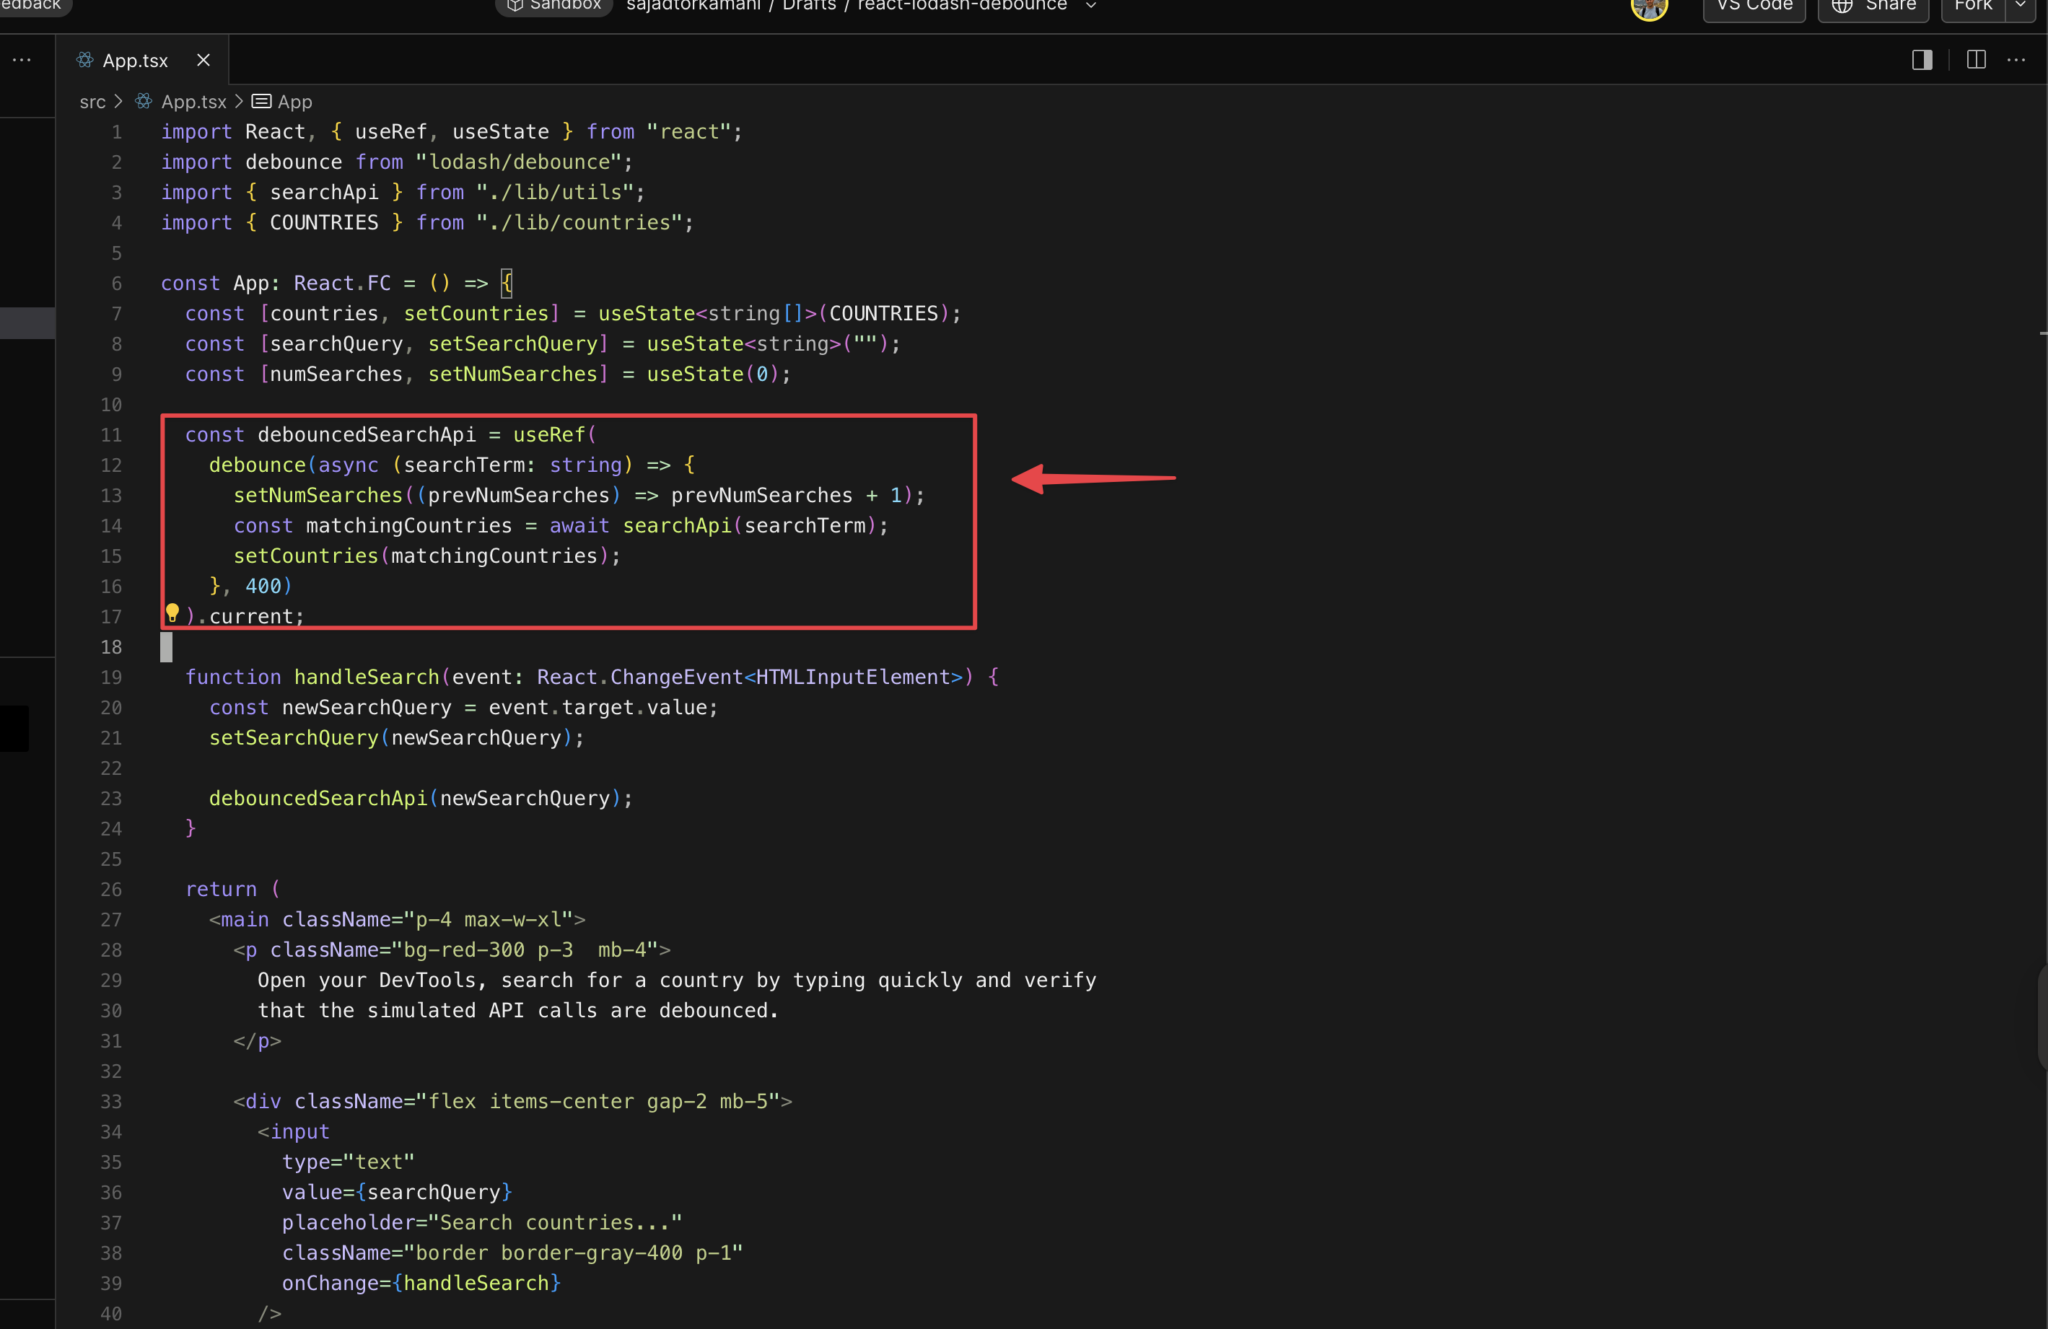
Task: Fork the sandbox
Action: (1972, 5)
